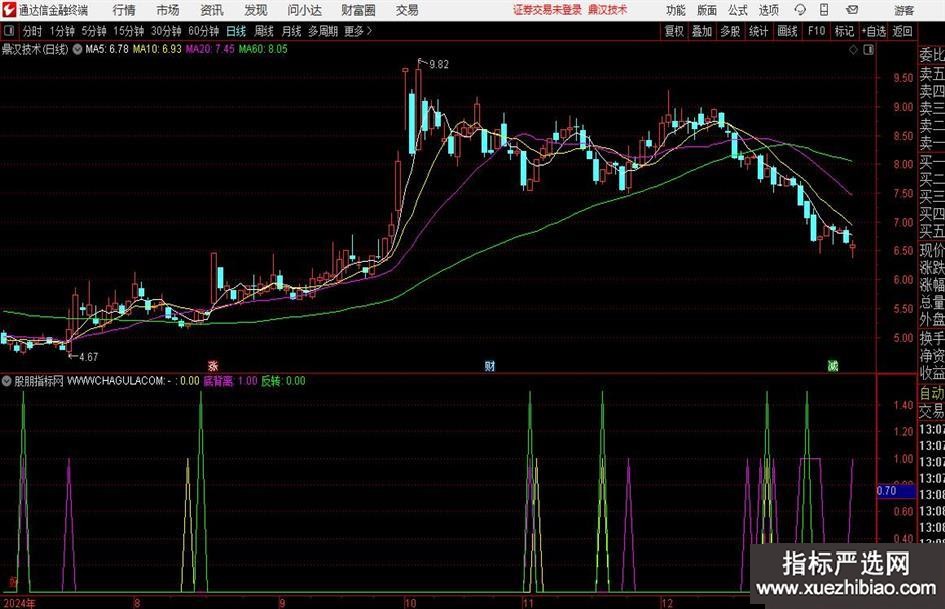Click the 统计 statistics toolbar button
945x609 pixels.
(x=758, y=31)
